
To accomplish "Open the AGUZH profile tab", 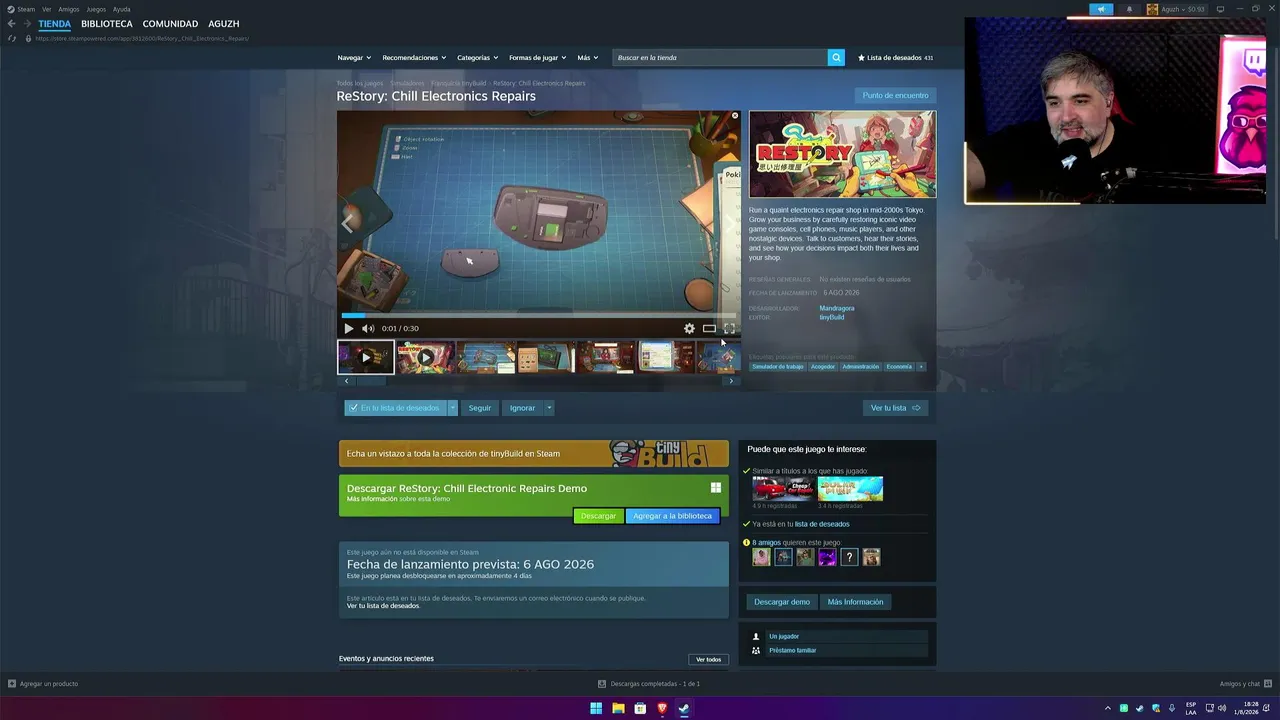I will [x=224, y=24].
